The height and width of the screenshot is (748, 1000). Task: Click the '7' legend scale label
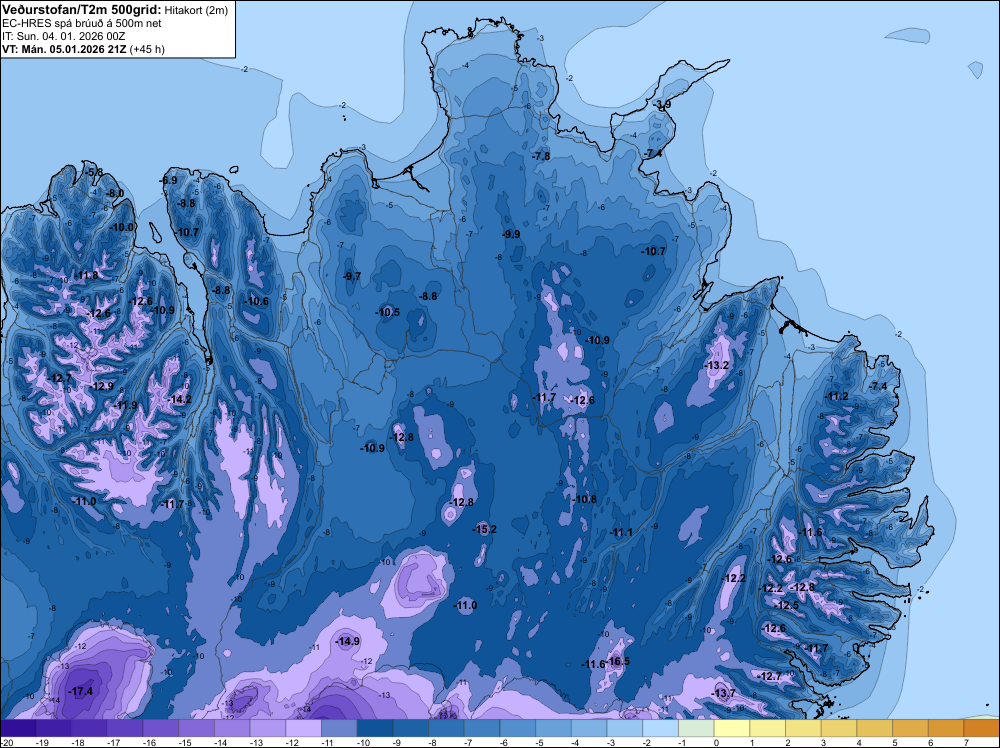coord(966,742)
